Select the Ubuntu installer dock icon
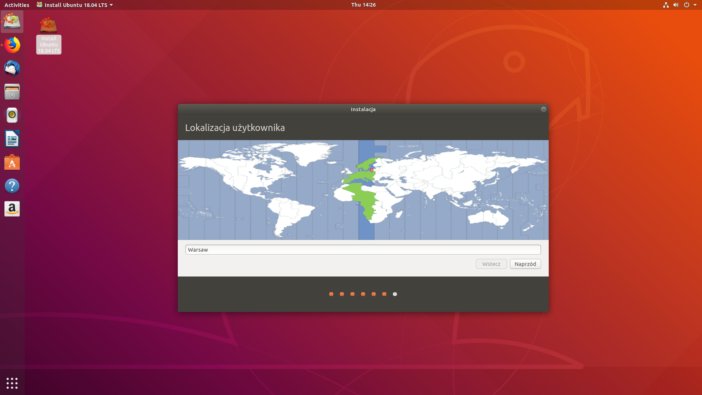The image size is (702, 395). coord(12,21)
